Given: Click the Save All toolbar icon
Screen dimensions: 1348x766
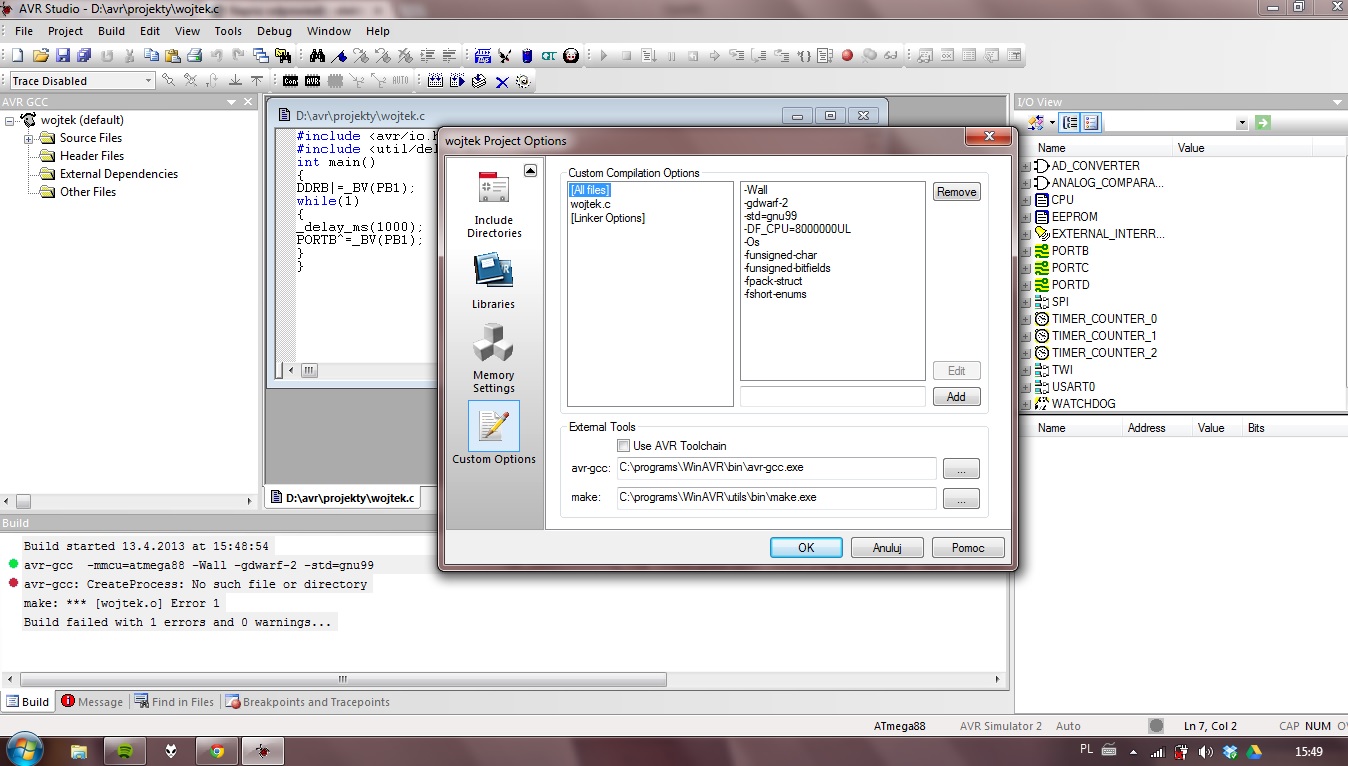Looking at the screenshot, I should click(x=84, y=56).
